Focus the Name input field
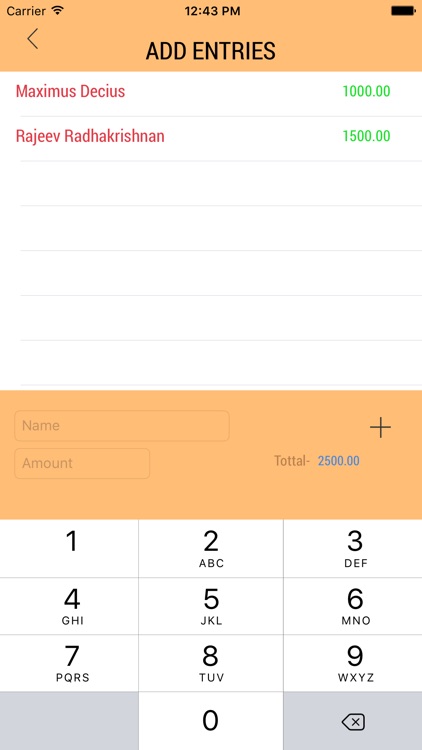 (122, 426)
